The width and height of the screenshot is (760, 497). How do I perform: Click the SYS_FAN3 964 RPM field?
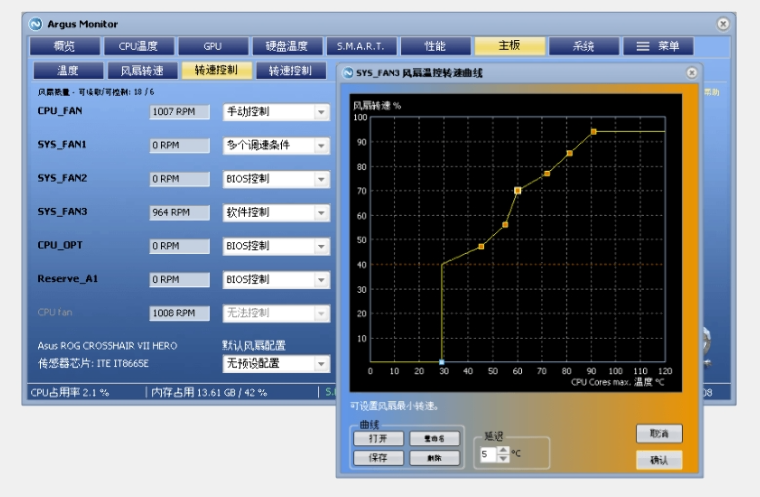pyautogui.click(x=179, y=212)
